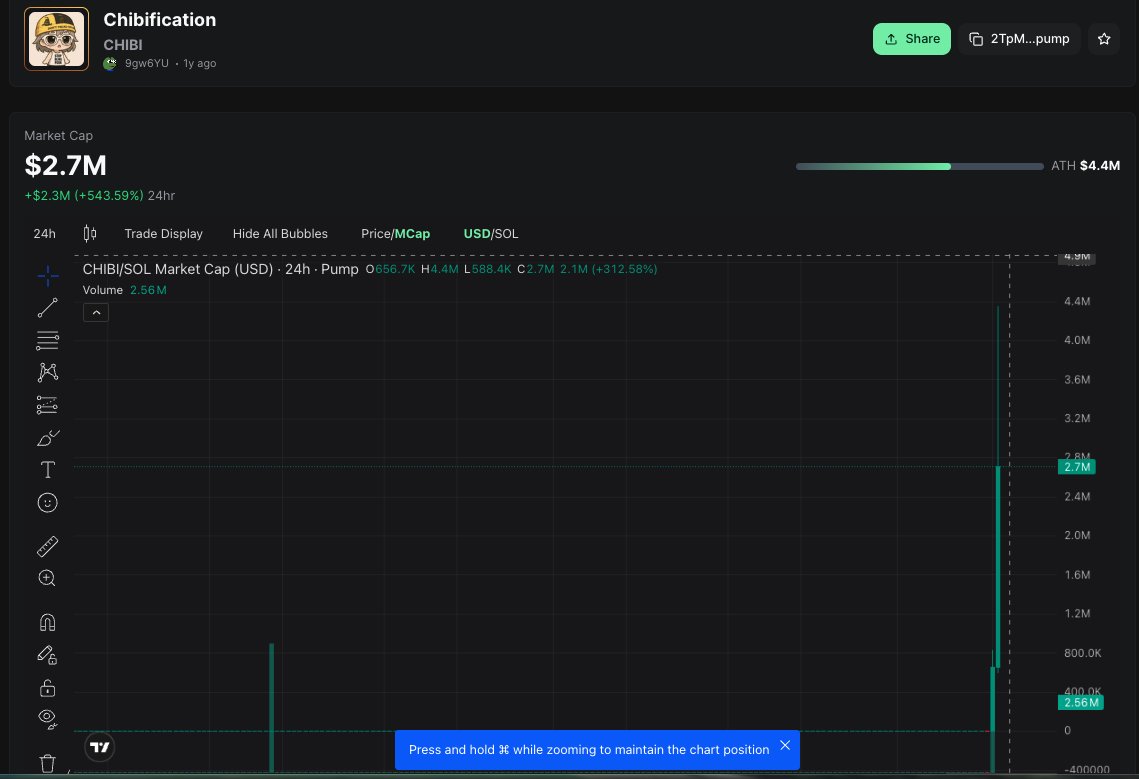The height and width of the screenshot is (779, 1139).
Task: Click the star favorite icon
Action: click(x=1104, y=39)
